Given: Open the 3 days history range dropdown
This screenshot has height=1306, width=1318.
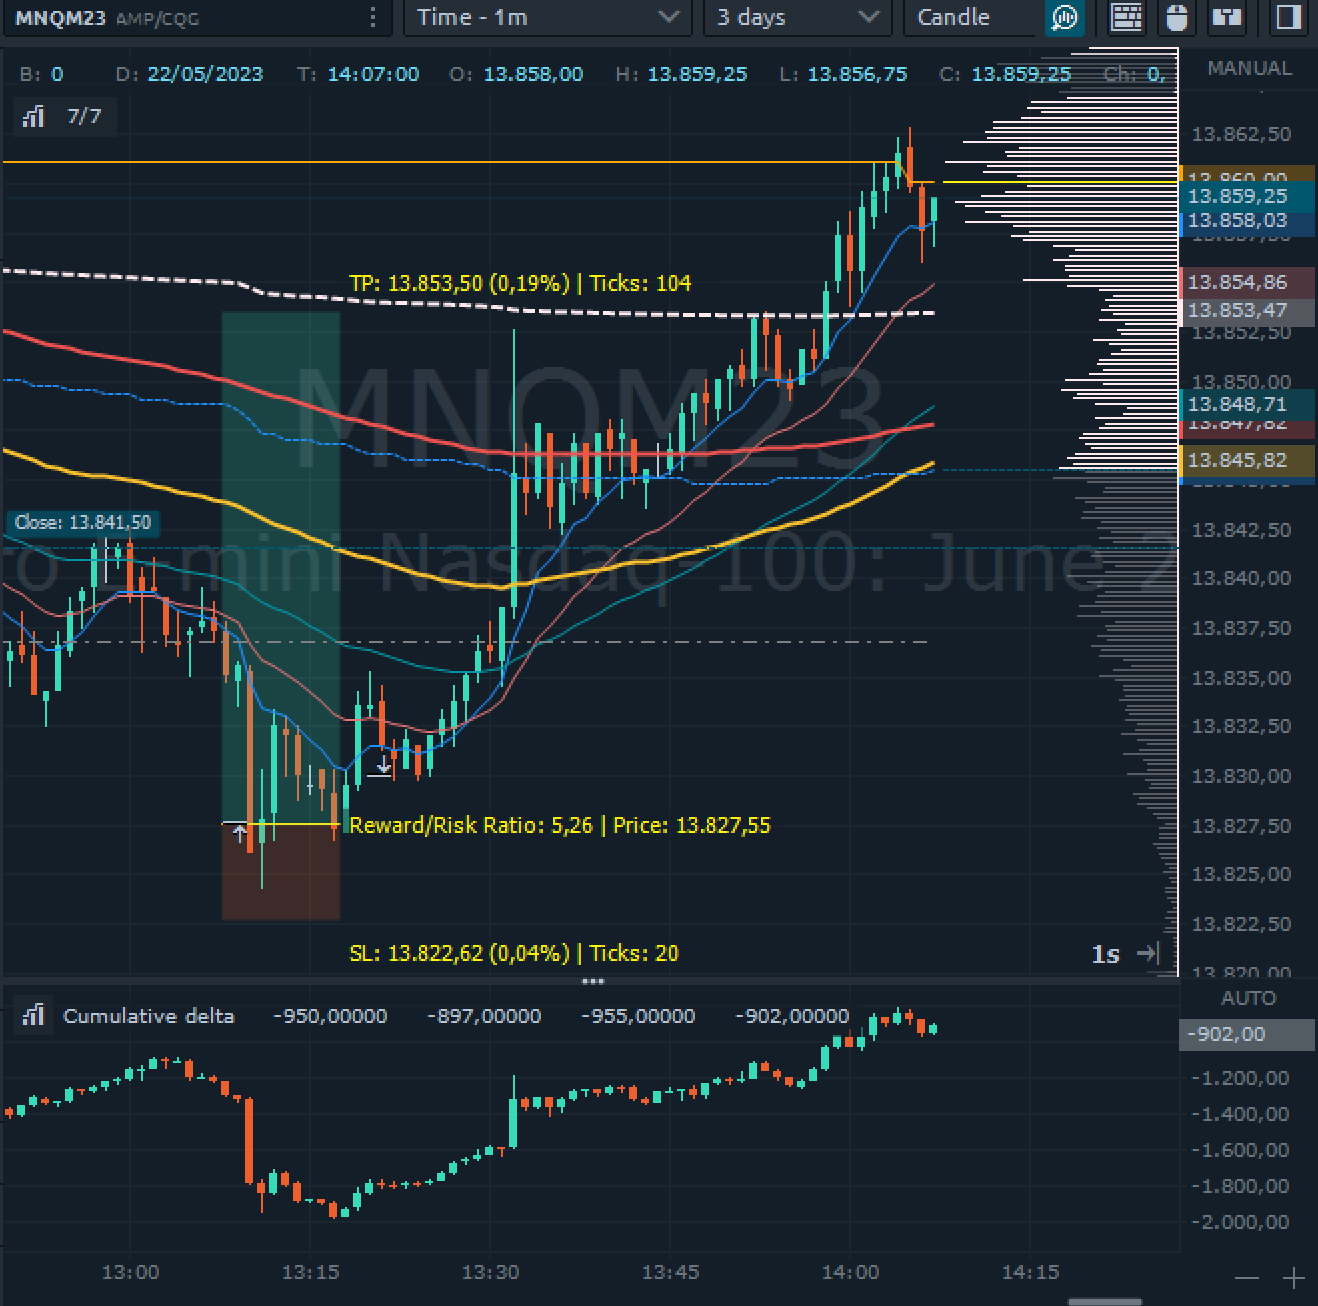Looking at the screenshot, I should pos(797,17).
